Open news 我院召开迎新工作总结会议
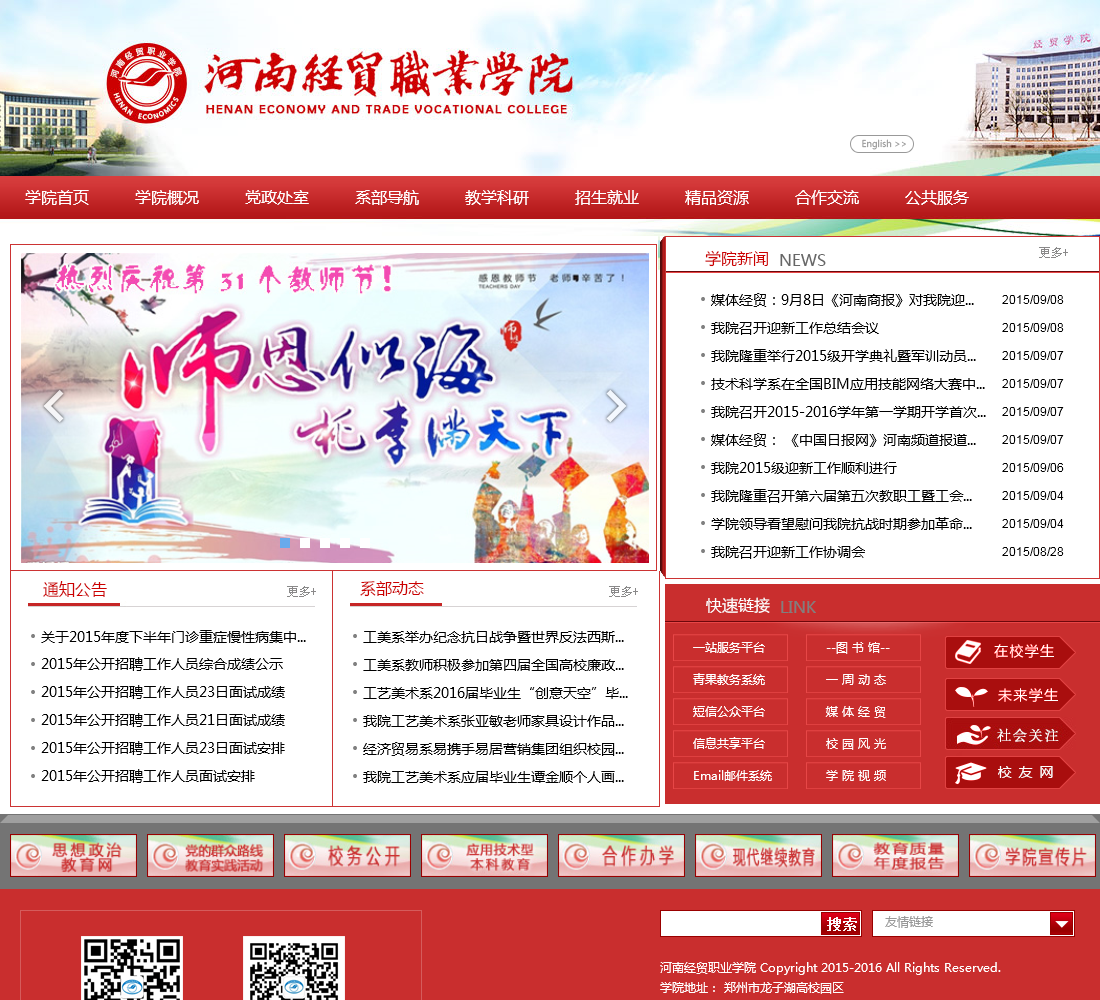 click(x=794, y=328)
